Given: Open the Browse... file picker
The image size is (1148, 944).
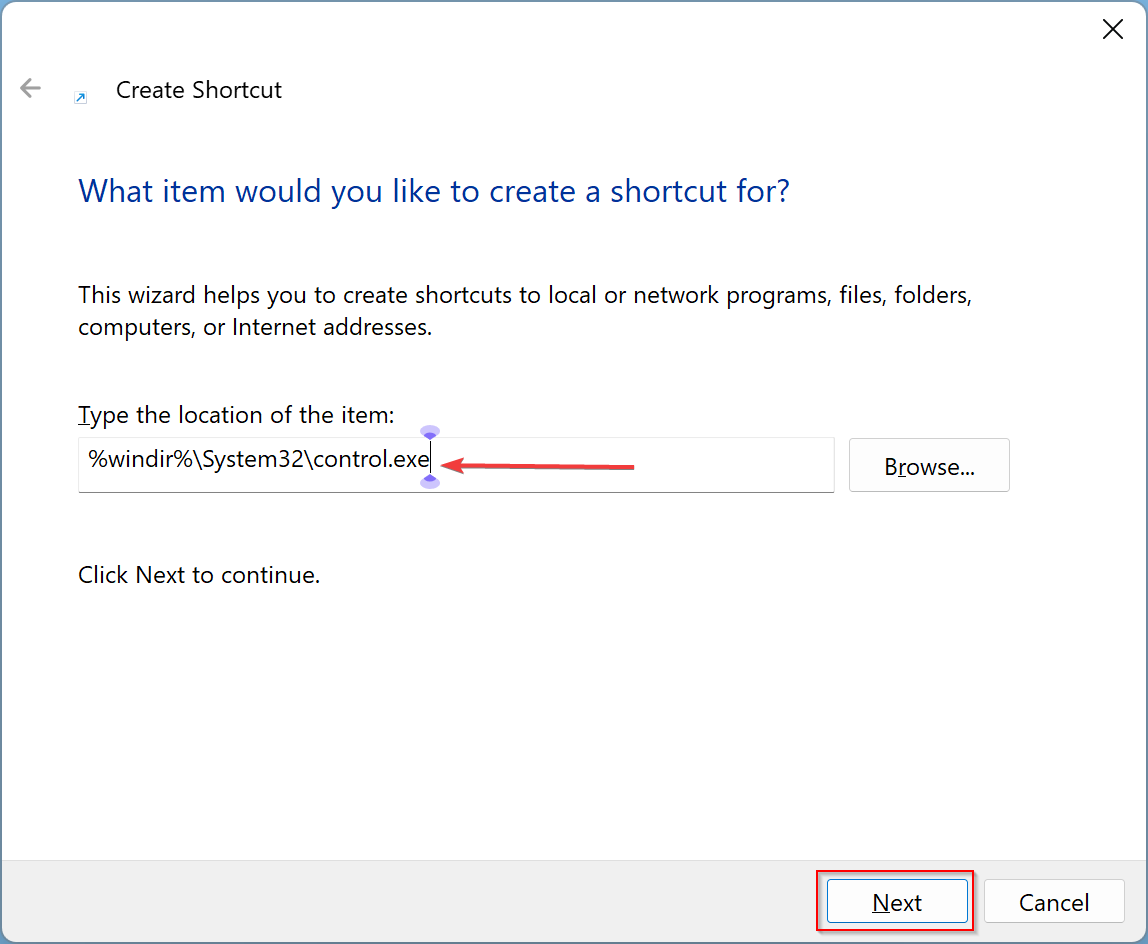Looking at the screenshot, I should [x=929, y=466].
